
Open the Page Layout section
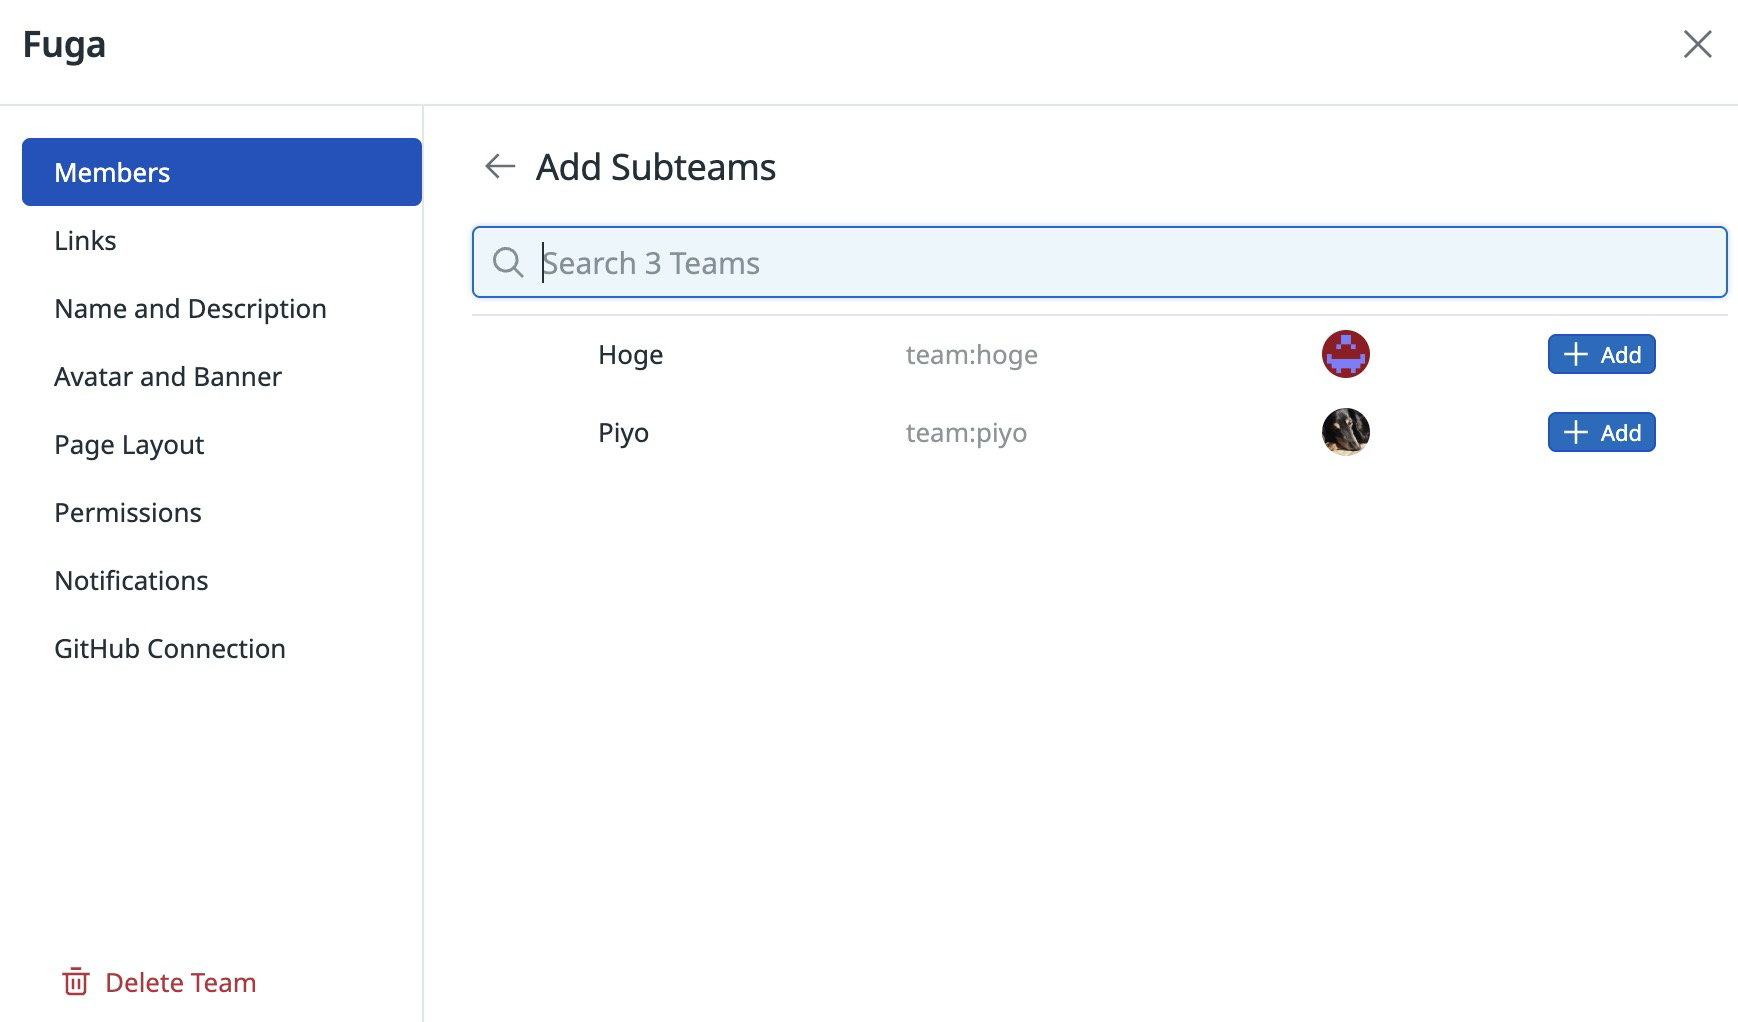pos(129,444)
